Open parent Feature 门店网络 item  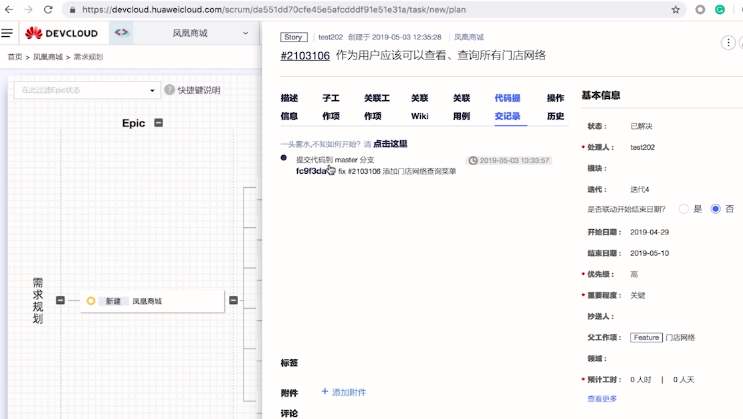(x=662, y=337)
